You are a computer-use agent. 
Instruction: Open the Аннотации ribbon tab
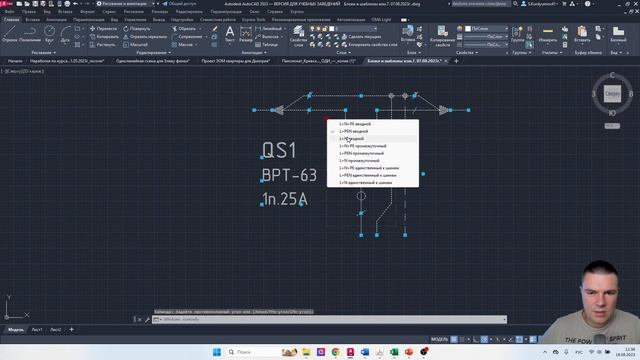56,19
